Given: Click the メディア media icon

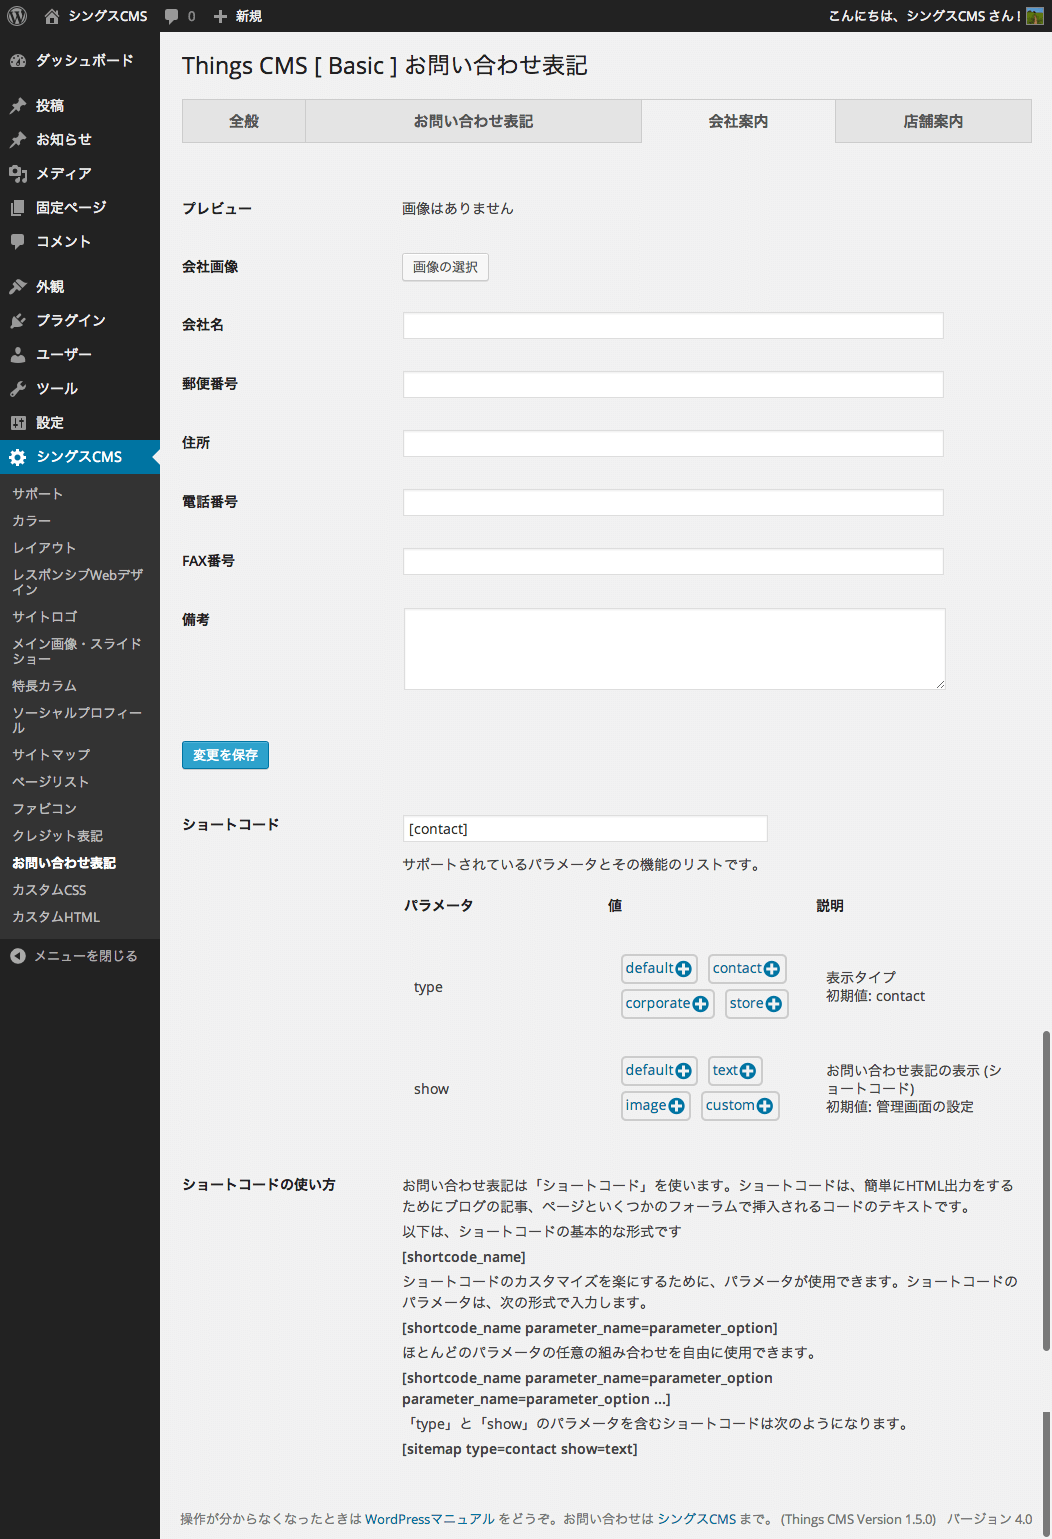Looking at the screenshot, I should tap(18, 174).
